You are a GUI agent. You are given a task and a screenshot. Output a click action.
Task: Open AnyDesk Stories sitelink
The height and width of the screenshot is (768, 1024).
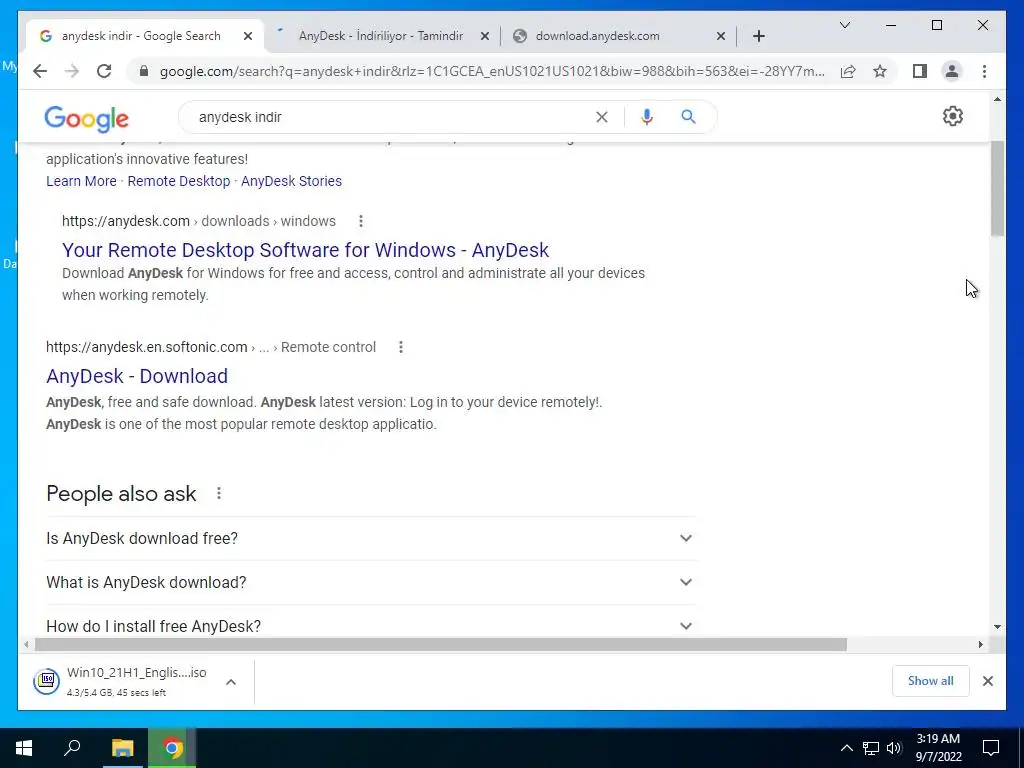coord(291,181)
